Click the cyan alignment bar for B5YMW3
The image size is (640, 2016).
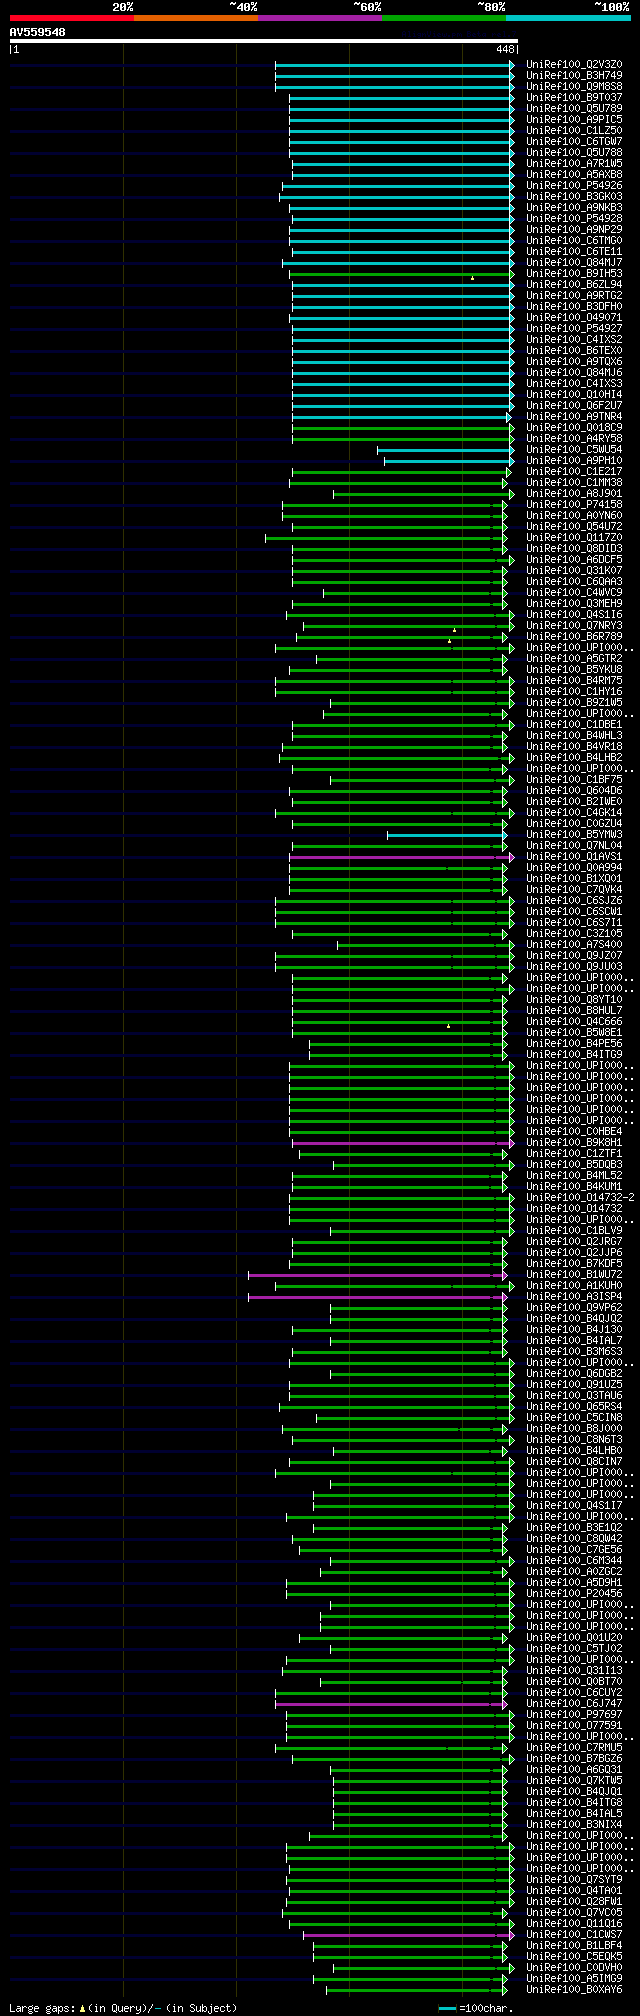pos(445,835)
